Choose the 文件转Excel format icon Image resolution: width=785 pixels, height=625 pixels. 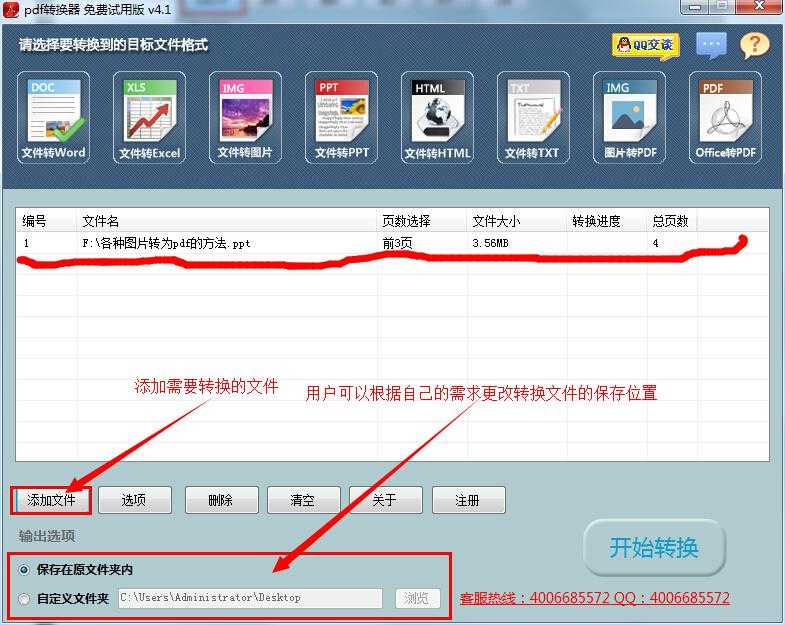[x=149, y=117]
